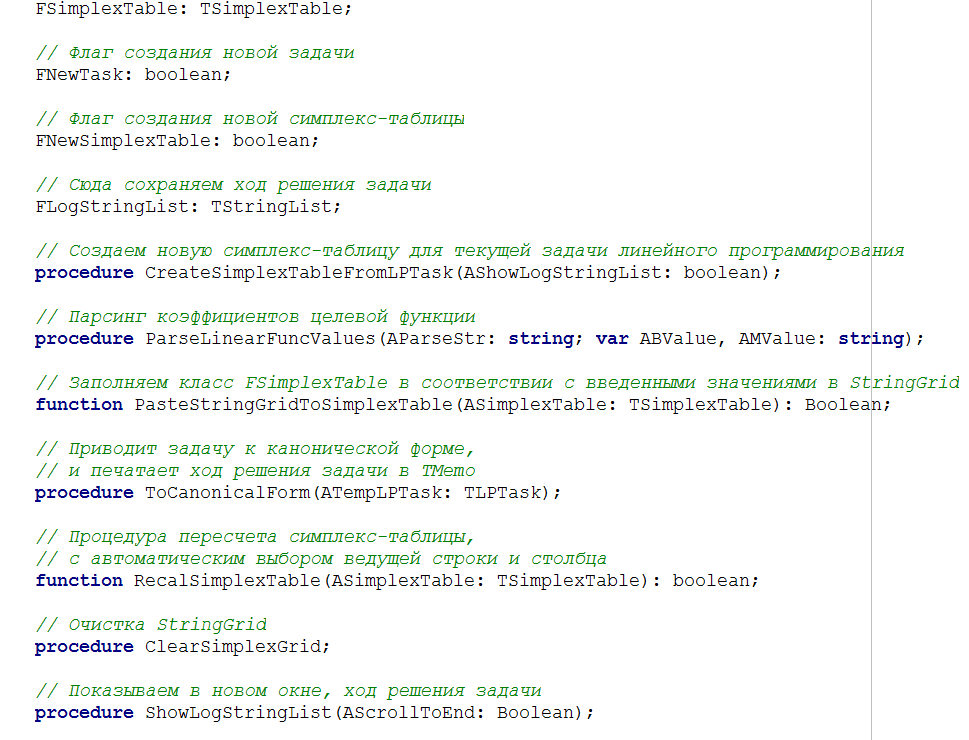This screenshot has height=740, width=969.
Task: Click ClearSimplexGrid procedure name
Action: click(x=233, y=647)
